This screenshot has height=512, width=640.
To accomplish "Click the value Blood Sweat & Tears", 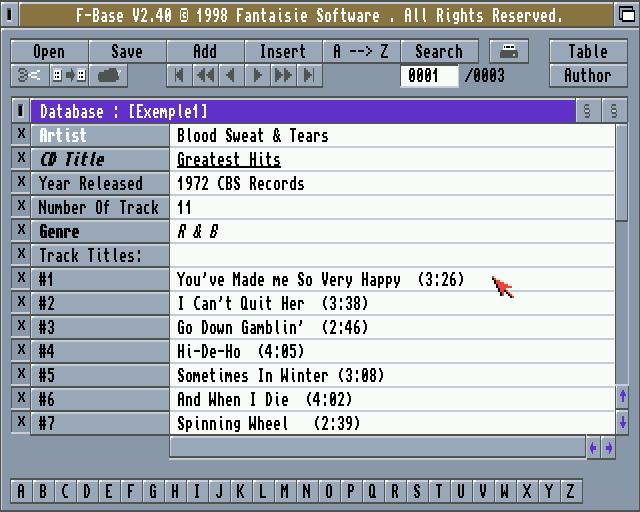I will [253, 135].
